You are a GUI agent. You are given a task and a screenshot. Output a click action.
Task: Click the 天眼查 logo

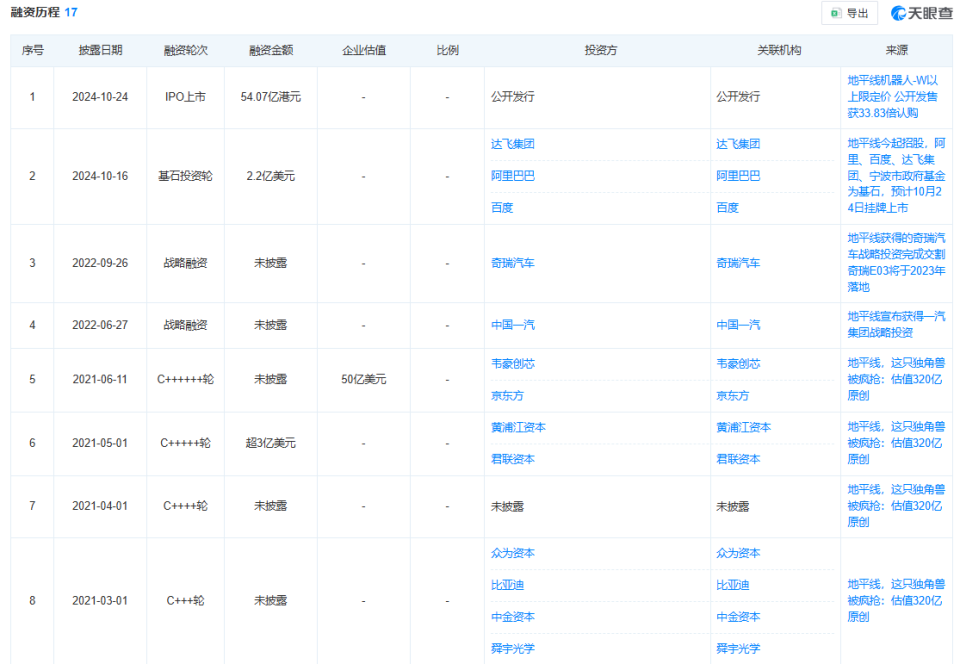point(921,13)
